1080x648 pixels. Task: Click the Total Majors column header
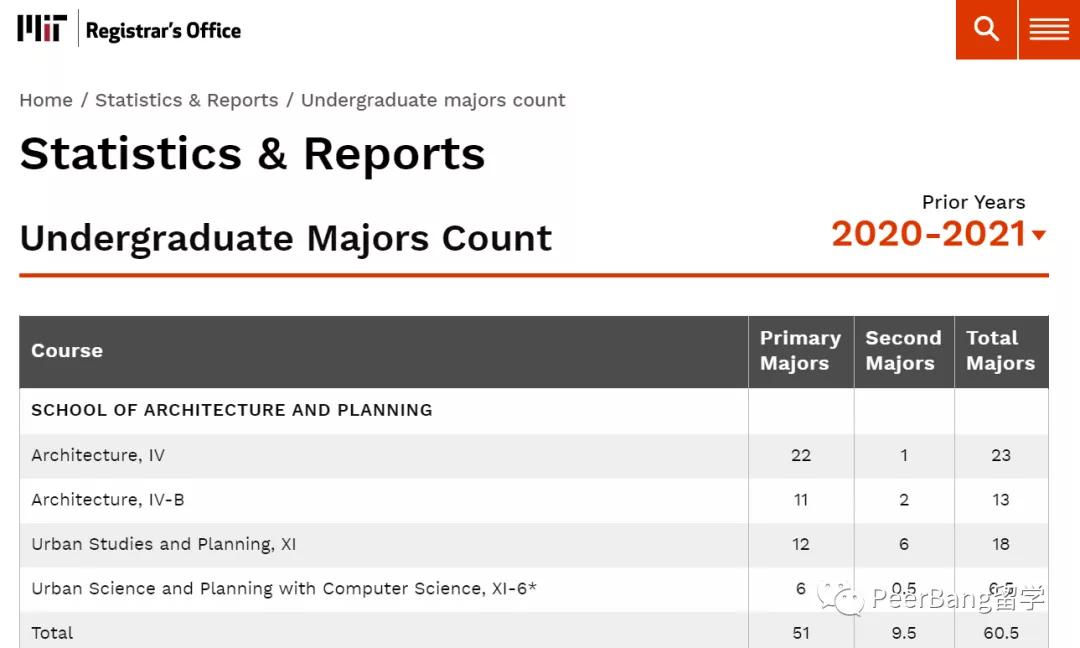click(1000, 351)
